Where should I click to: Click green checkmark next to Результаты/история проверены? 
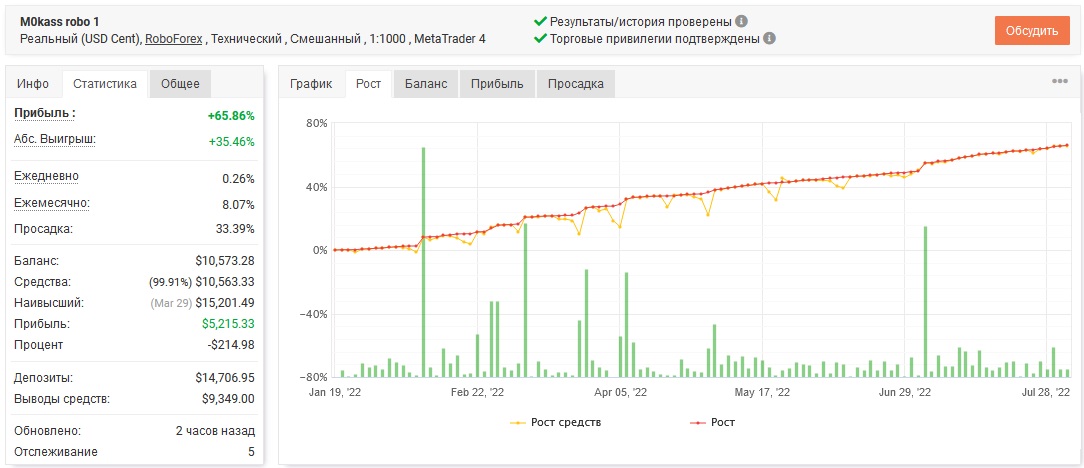(x=541, y=21)
